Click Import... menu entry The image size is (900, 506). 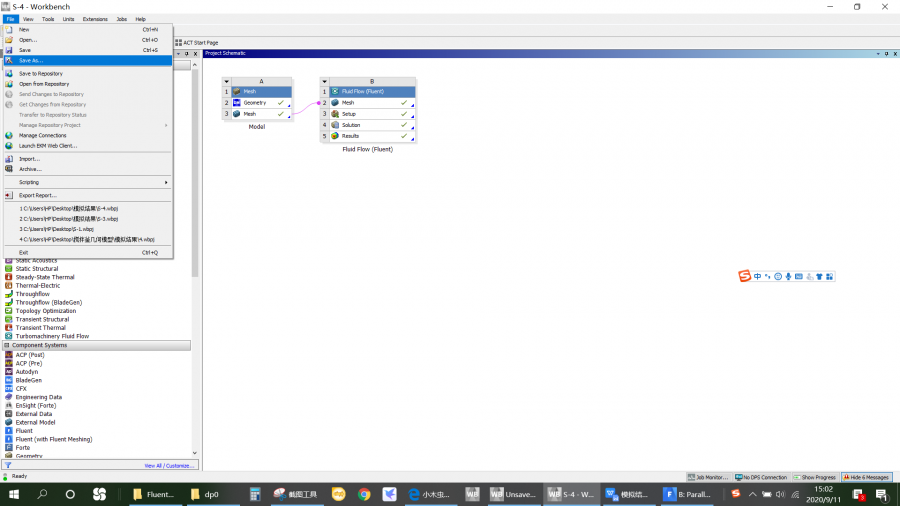click(88, 159)
